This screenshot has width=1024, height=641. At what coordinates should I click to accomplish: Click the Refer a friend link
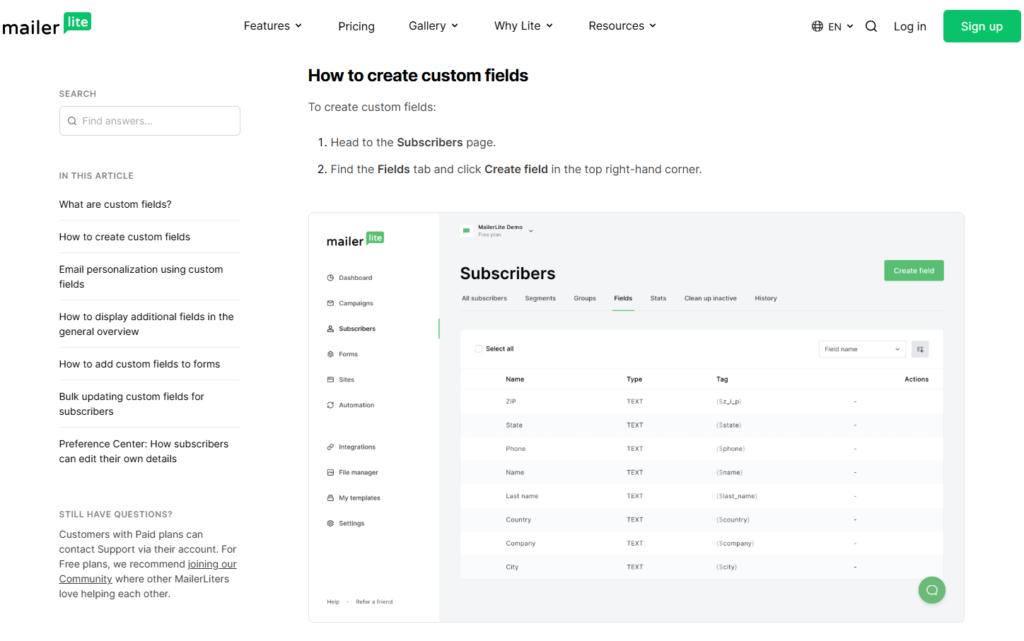point(374,602)
